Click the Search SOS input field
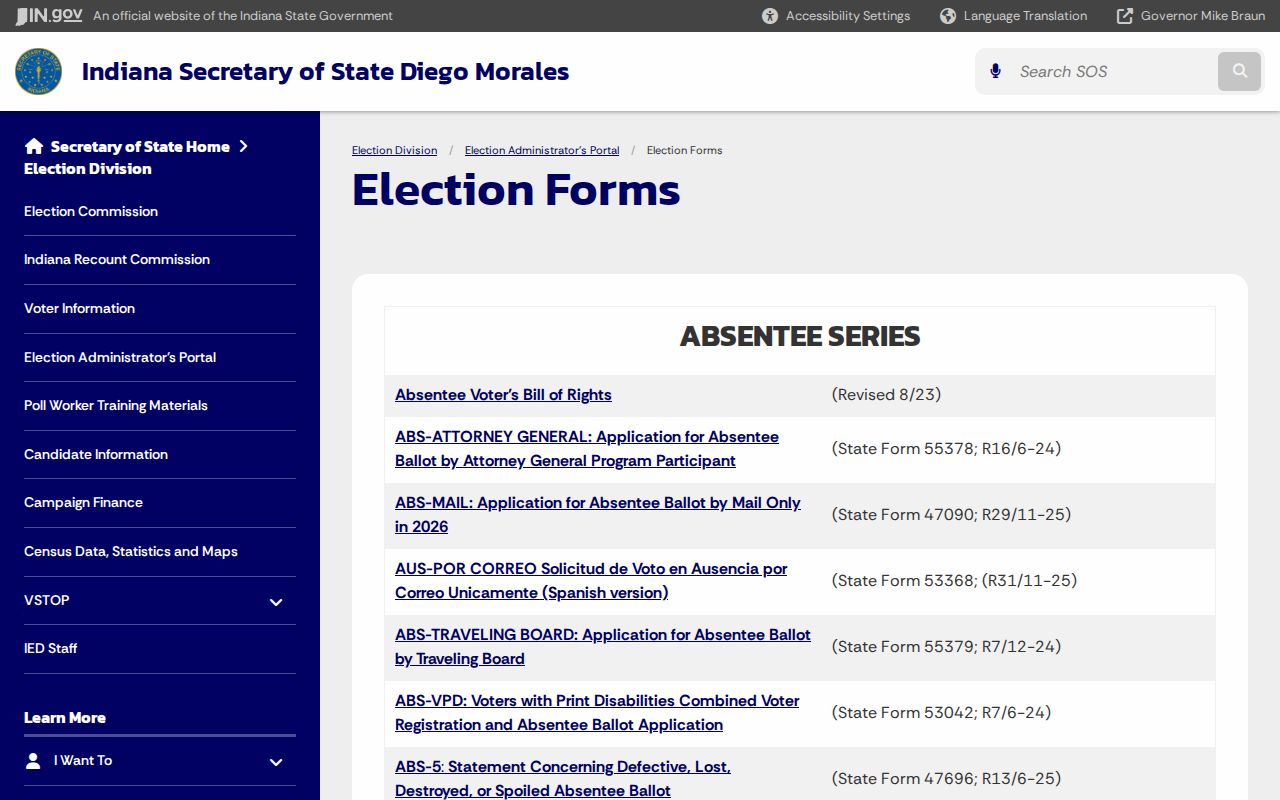Image resolution: width=1280 pixels, height=800 pixels. coord(1112,71)
